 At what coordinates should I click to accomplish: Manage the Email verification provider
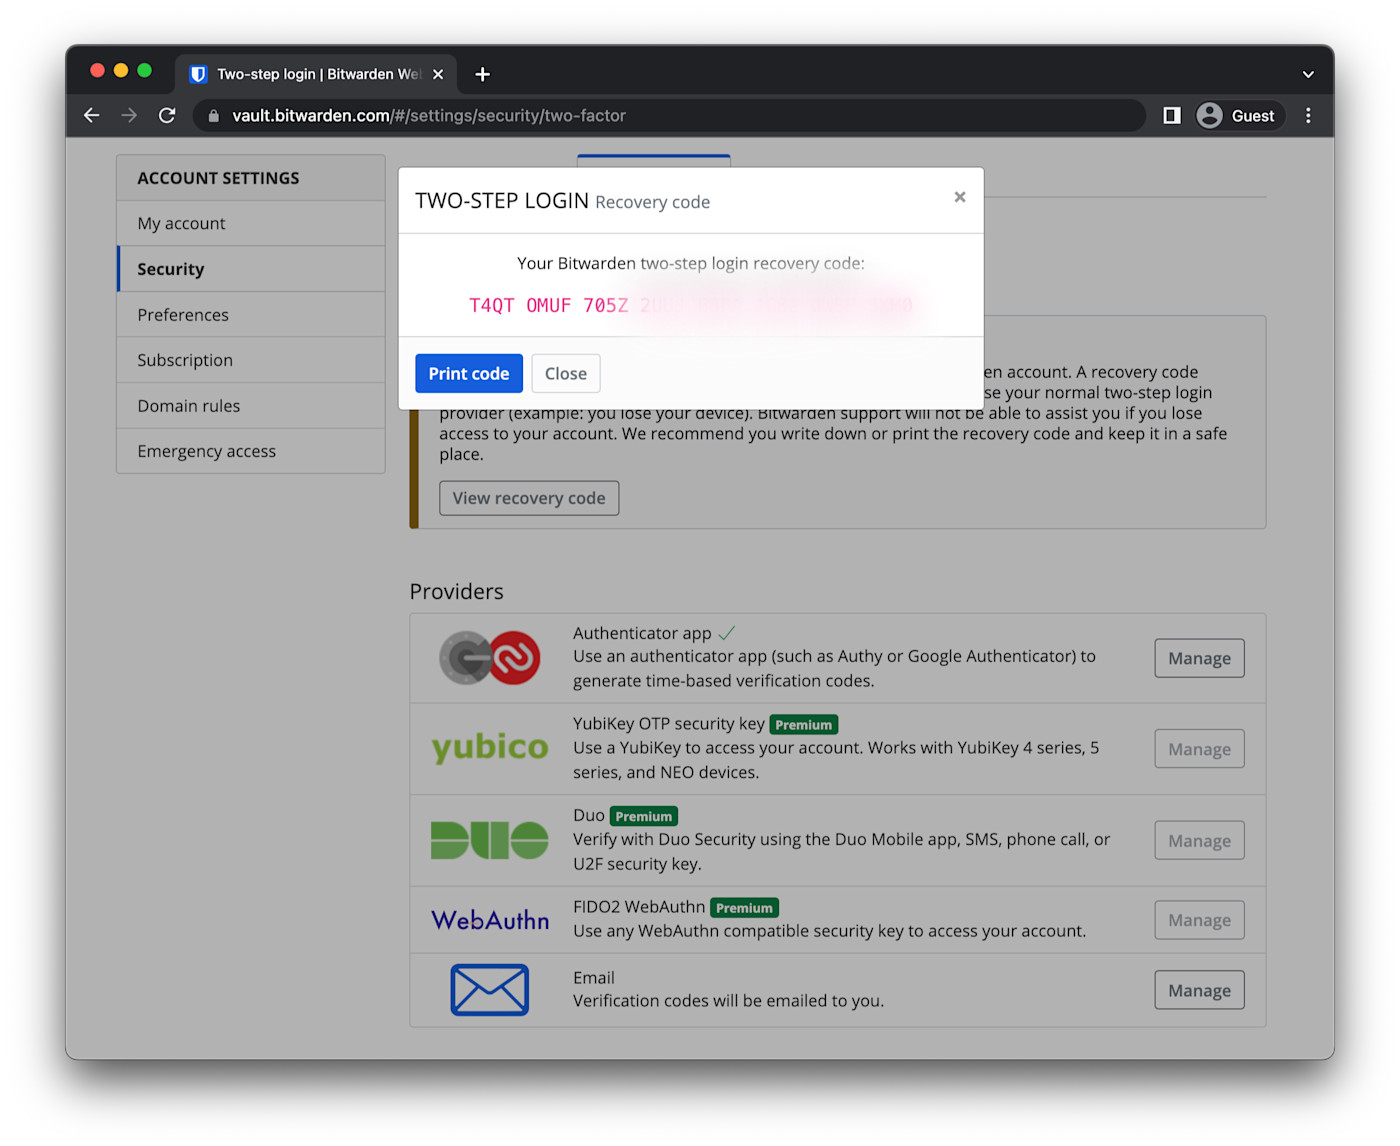(1198, 989)
